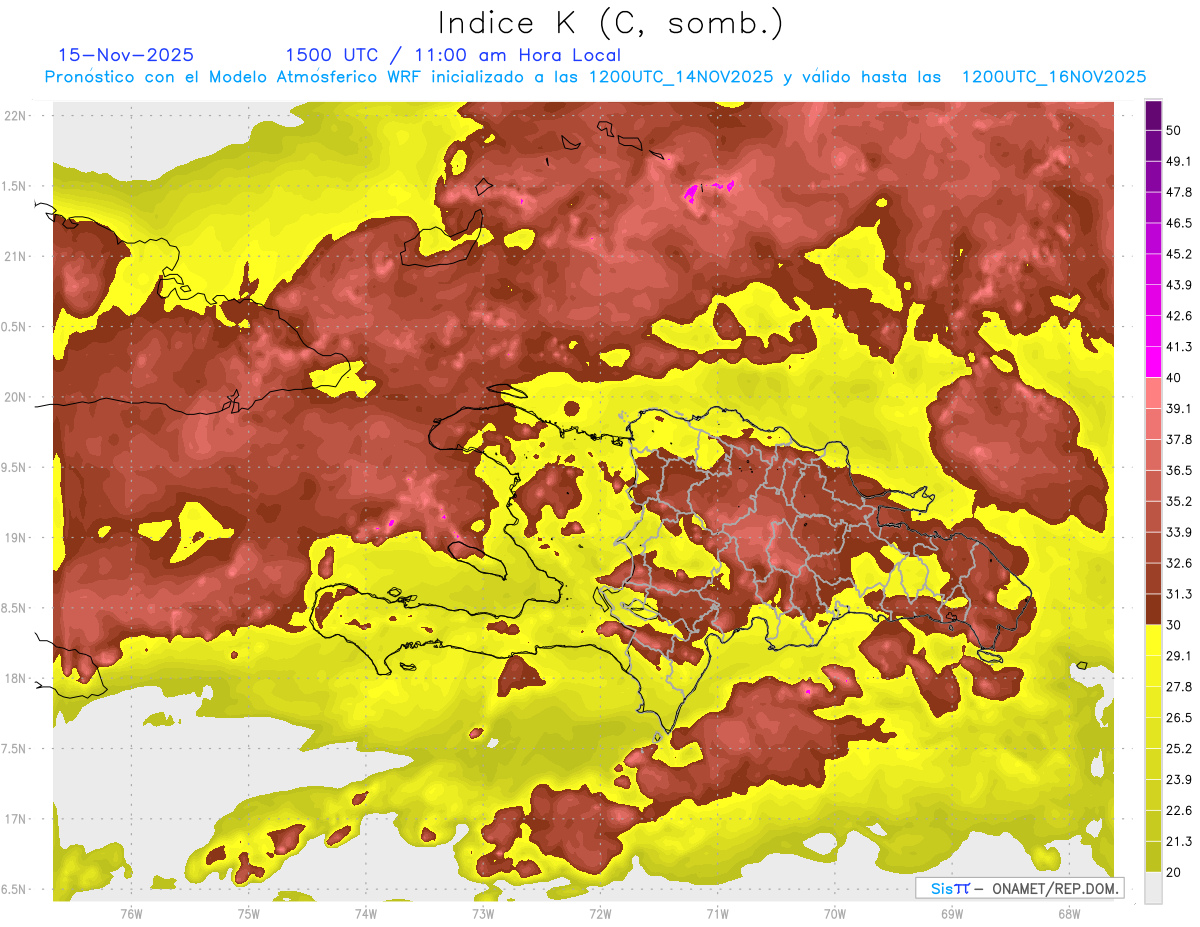Click the "69W" longitude label
The width and height of the screenshot is (1200, 927).
(x=952, y=913)
